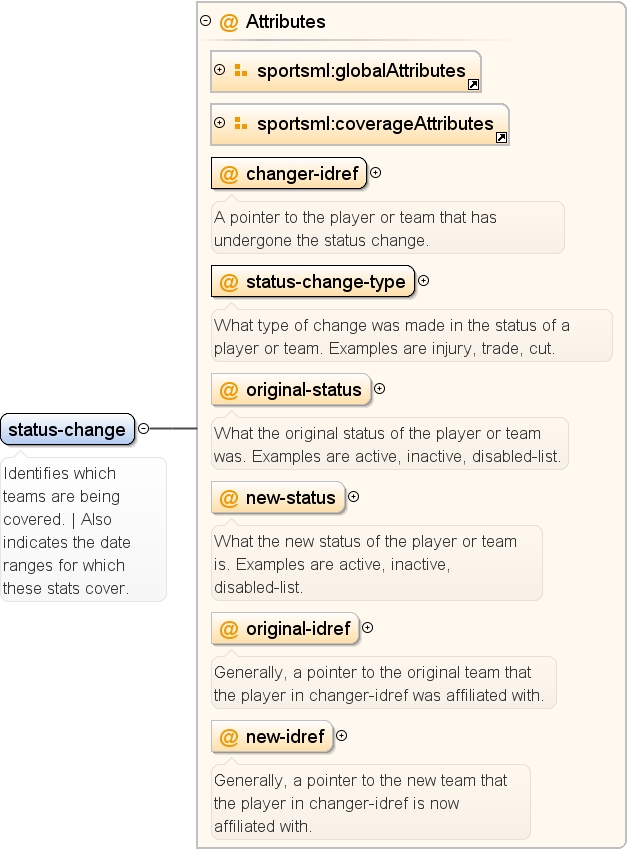The image size is (644, 850).
Task: Open globalAttributes reference link arrow
Action: click(x=473, y=84)
